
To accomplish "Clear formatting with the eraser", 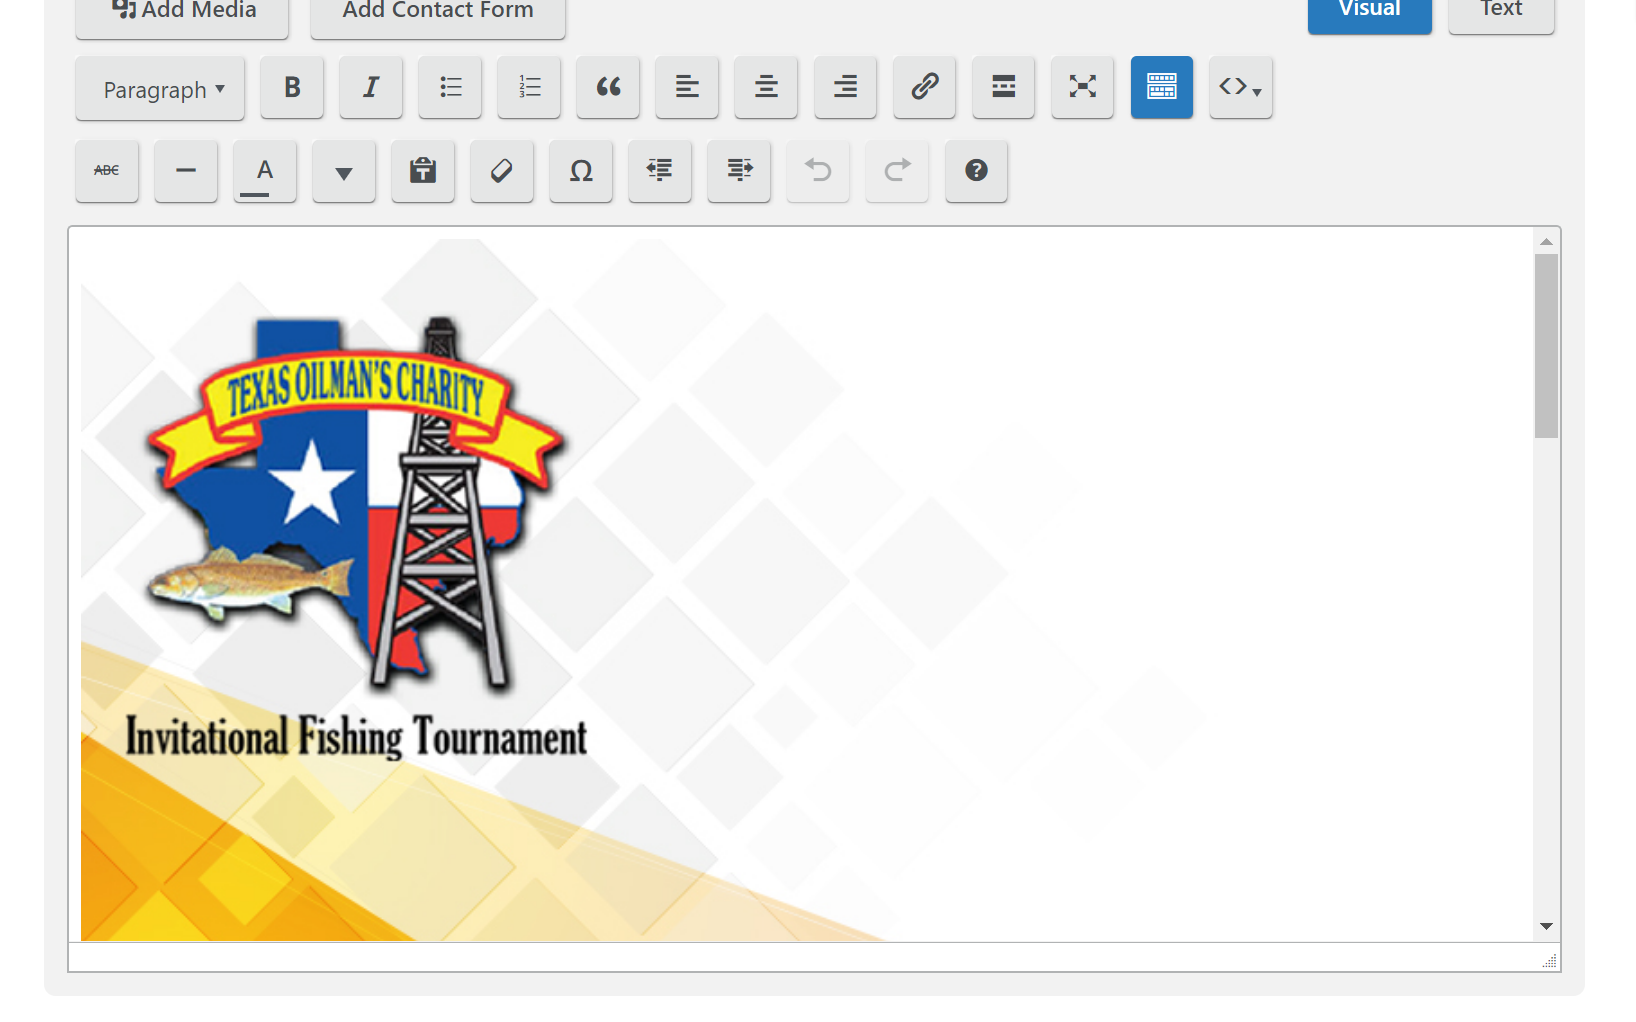I will (502, 171).
